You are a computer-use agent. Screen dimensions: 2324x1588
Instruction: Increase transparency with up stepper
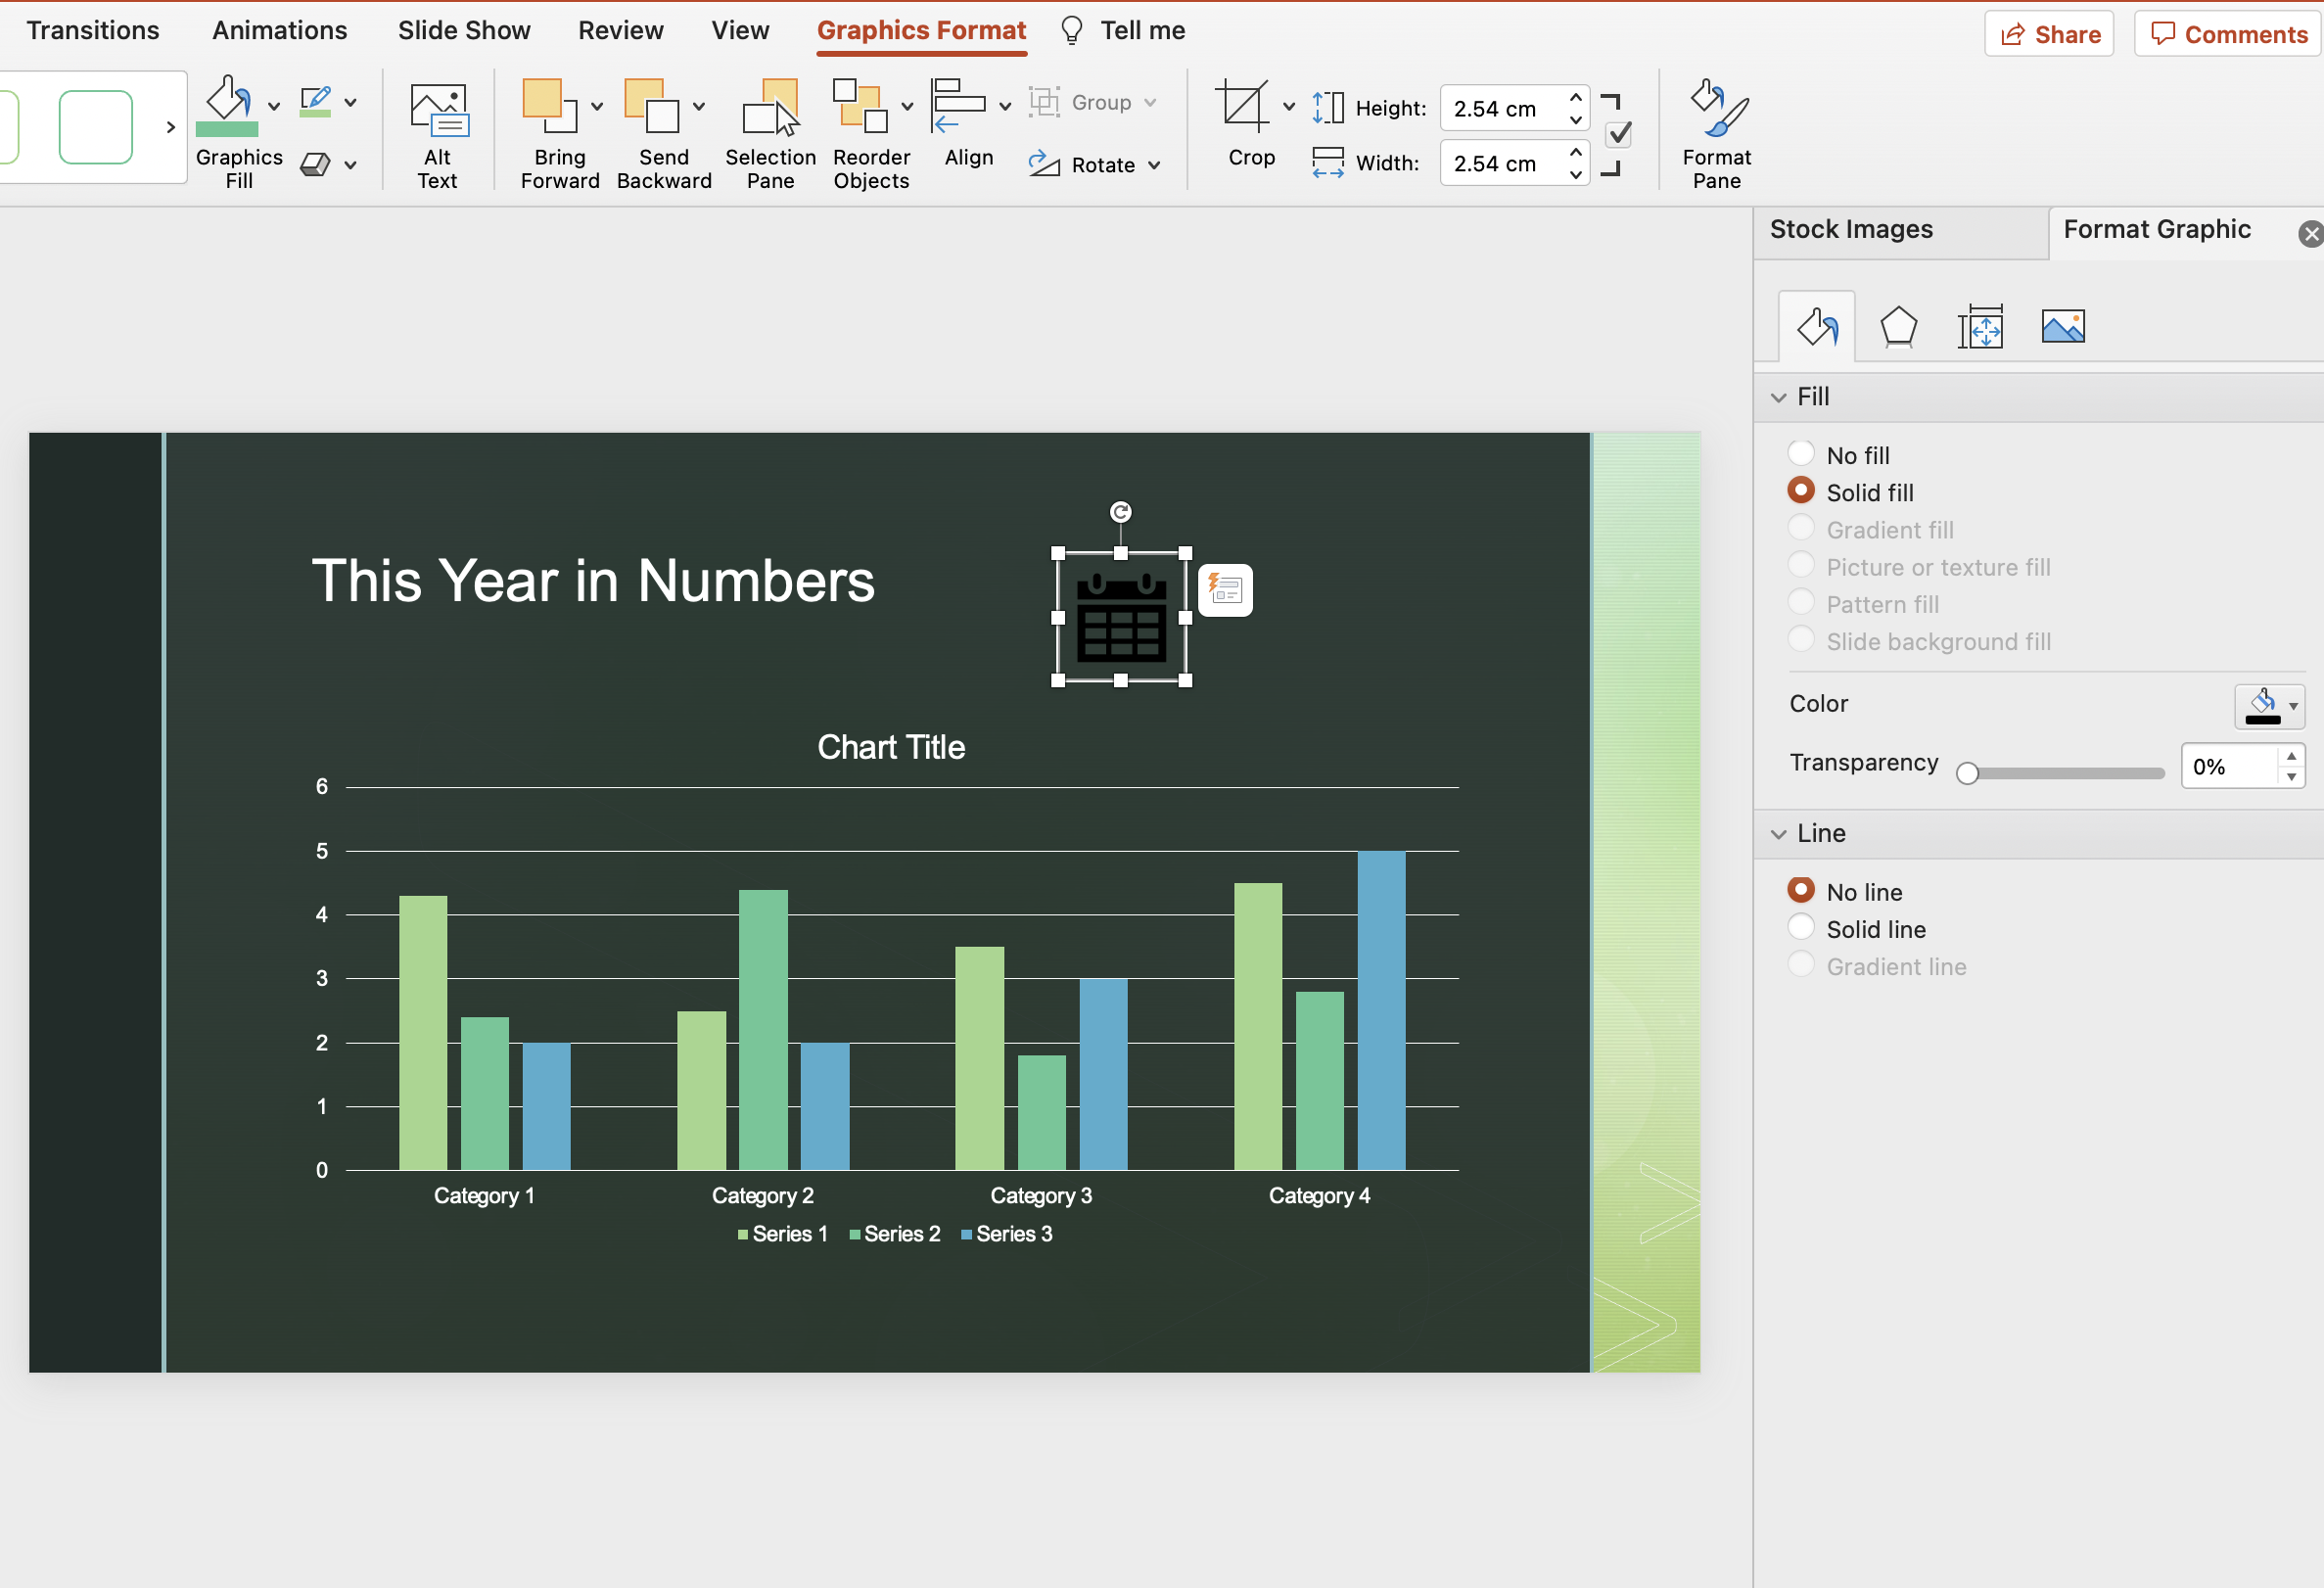click(x=2291, y=756)
